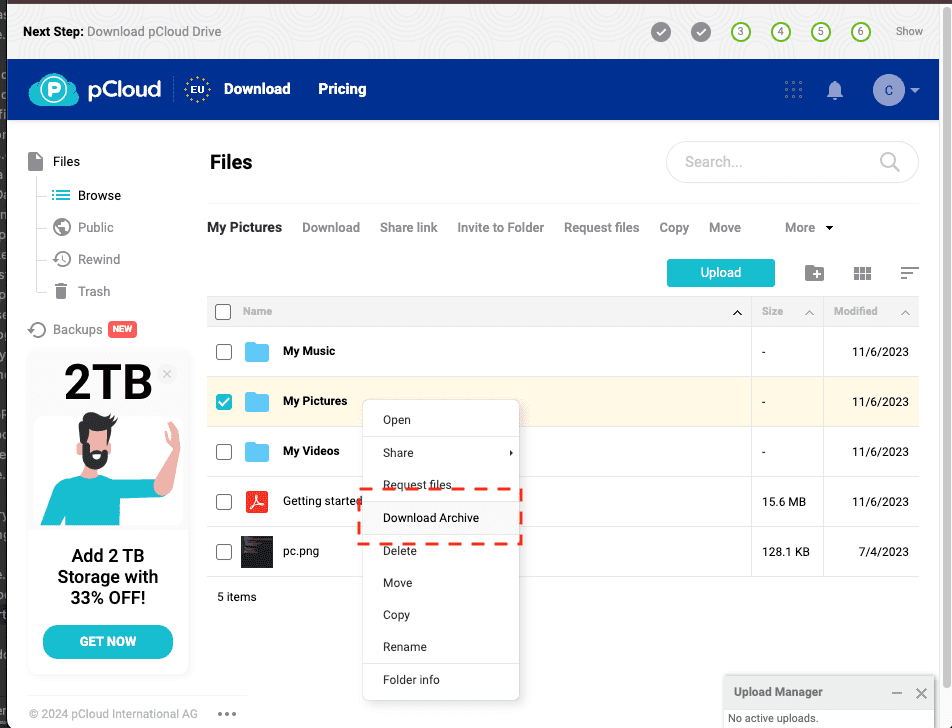Close the Upload Manager panel
This screenshot has width=952, height=728.
click(x=921, y=693)
